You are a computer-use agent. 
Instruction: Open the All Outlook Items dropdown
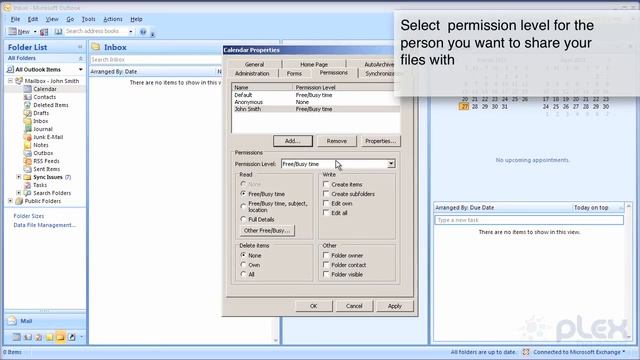[x=80, y=70]
